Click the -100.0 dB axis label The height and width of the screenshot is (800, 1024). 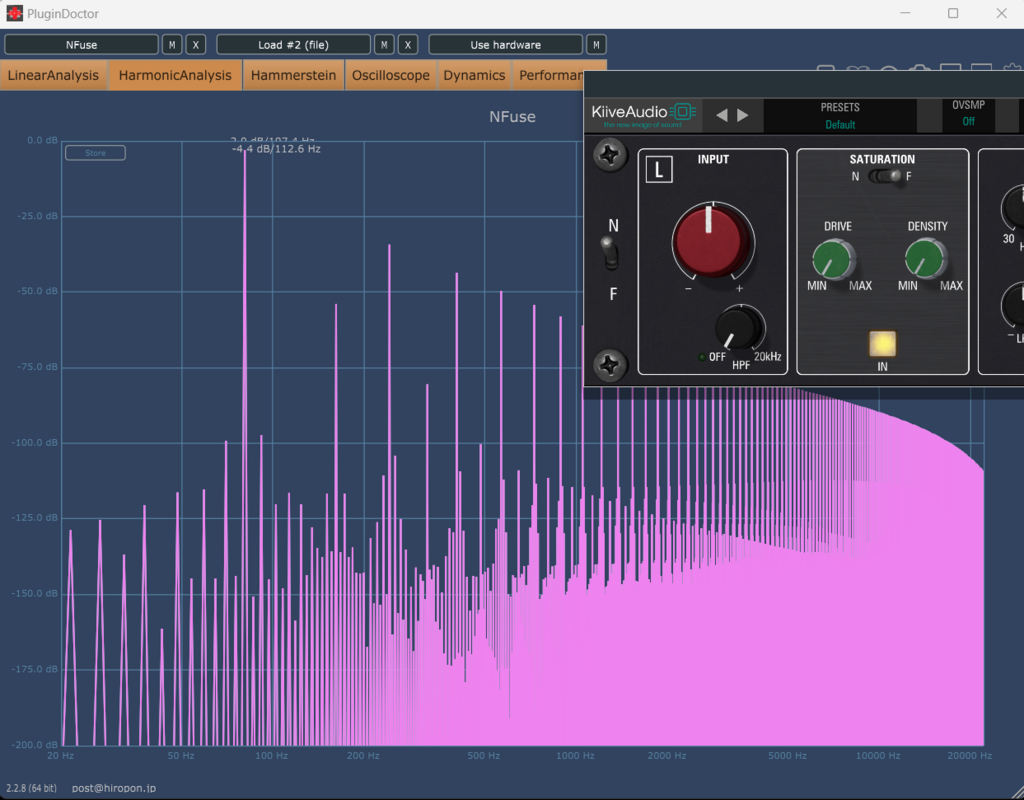[x=35, y=443]
